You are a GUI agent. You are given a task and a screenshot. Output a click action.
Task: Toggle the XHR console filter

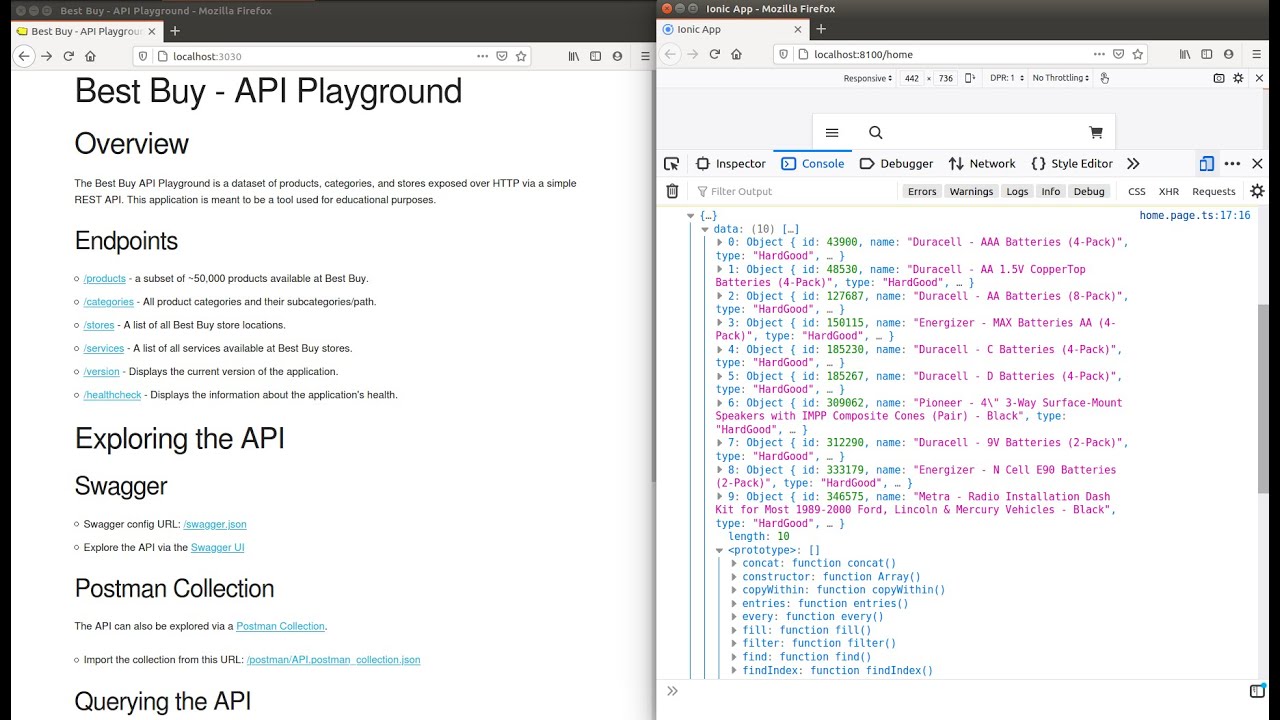(x=1169, y=191)
